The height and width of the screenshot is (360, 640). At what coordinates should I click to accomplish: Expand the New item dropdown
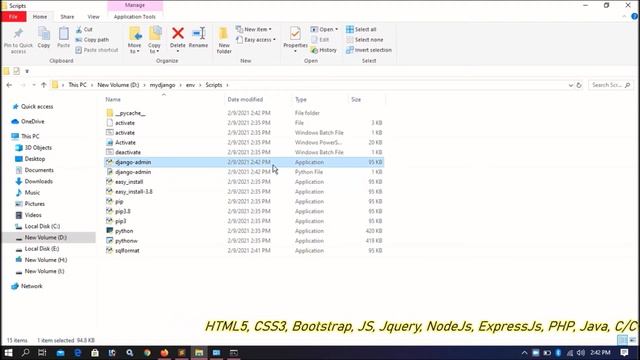point(253,29)
